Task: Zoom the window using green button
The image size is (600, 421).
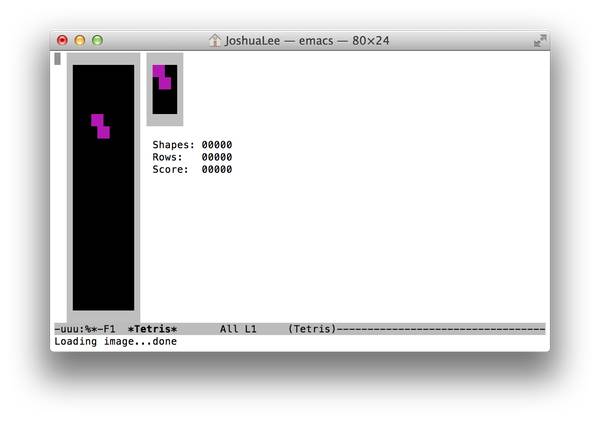Action: click(97, 41)
